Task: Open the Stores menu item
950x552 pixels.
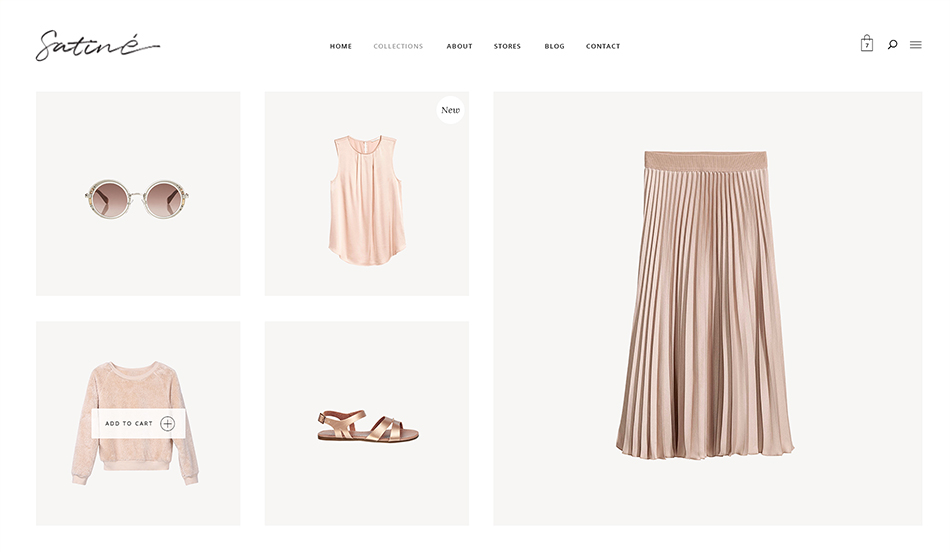Action: (507, 46)
